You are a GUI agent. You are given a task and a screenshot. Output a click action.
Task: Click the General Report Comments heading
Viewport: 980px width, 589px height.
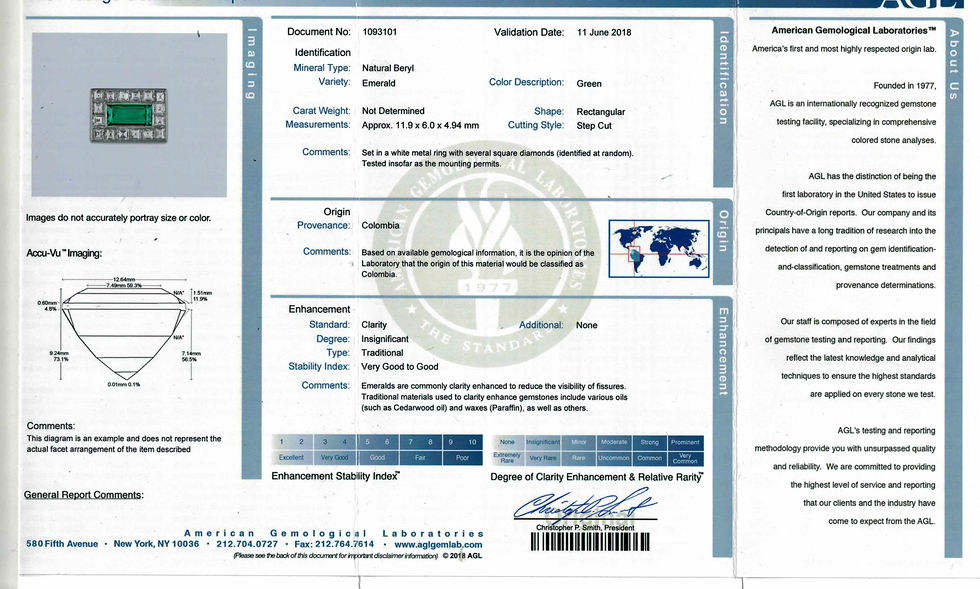tap(84, 495)
